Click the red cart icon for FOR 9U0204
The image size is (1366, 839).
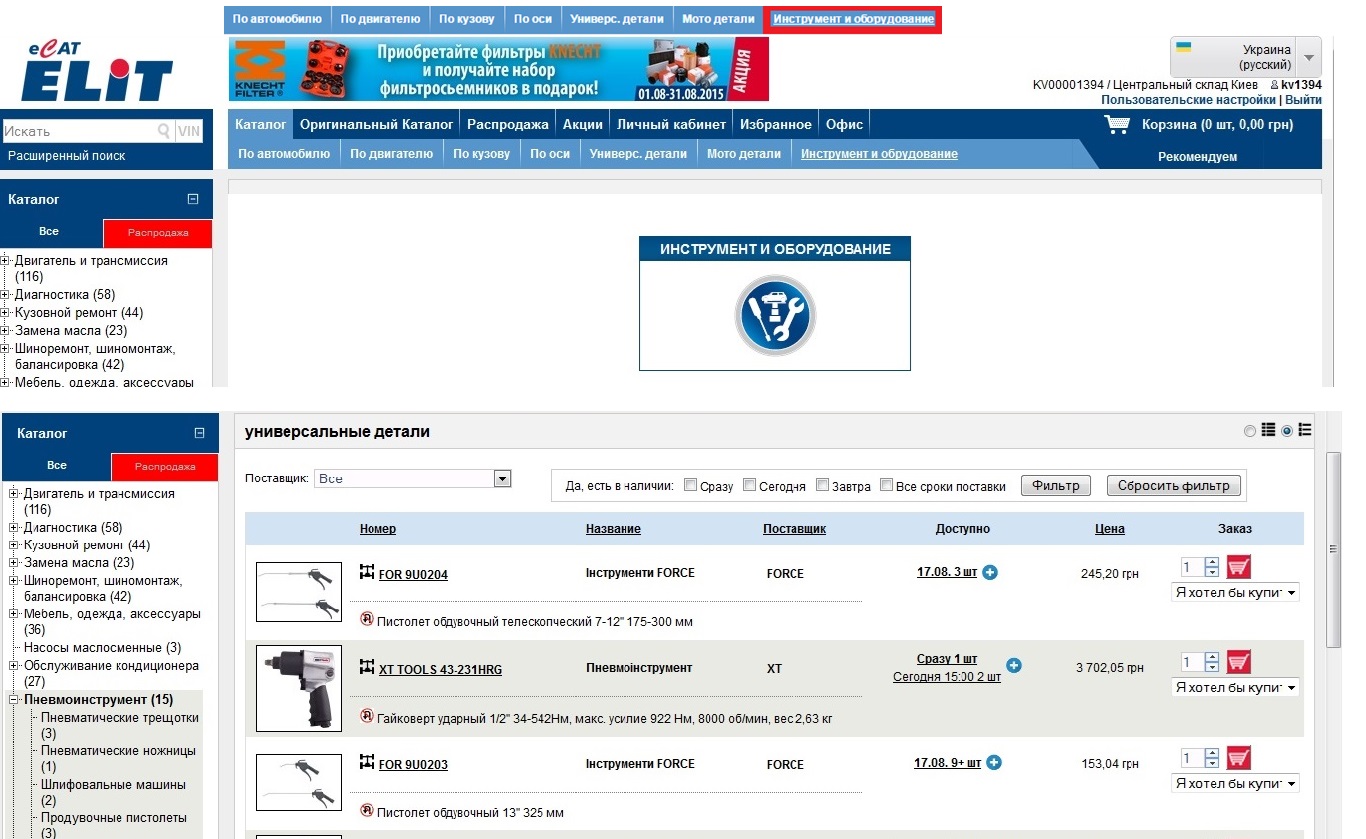coord(1238,567)
